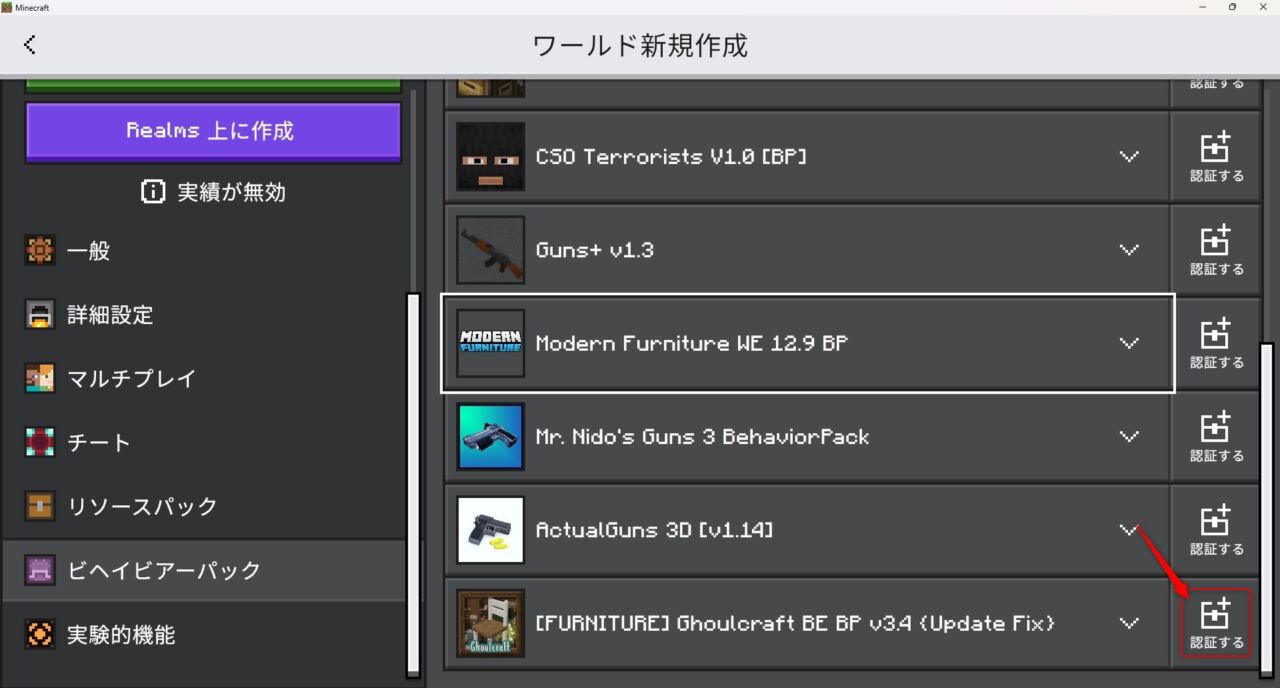Click the Realms 上に作成 button
The width and height of the screenshot is (1280, 688).
click(x=212, y=131)
